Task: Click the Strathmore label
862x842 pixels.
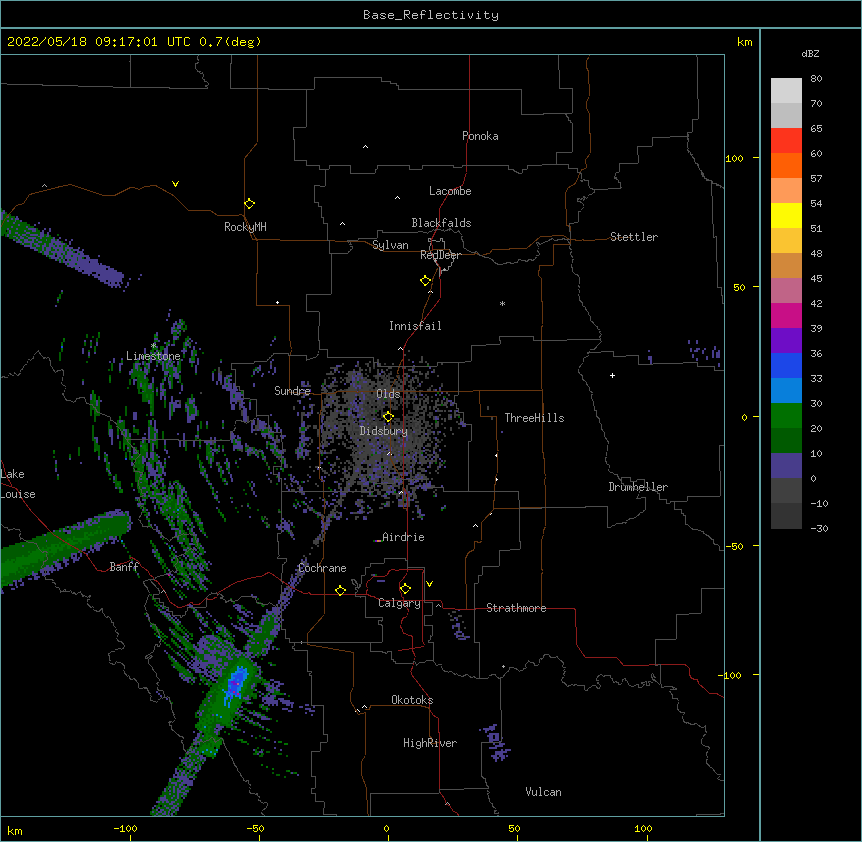Action: 516,608
